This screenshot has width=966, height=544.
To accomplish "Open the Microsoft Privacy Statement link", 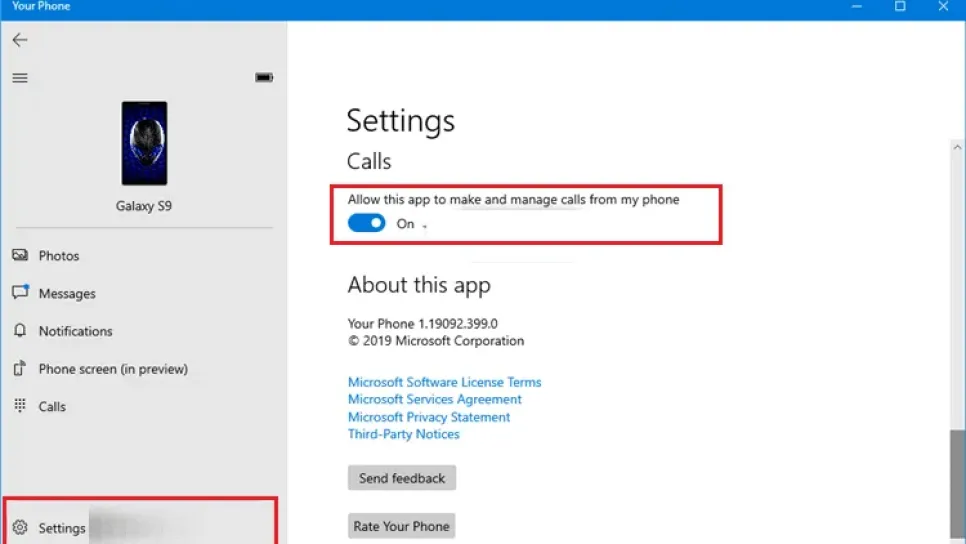I will [x=429, y=417].
